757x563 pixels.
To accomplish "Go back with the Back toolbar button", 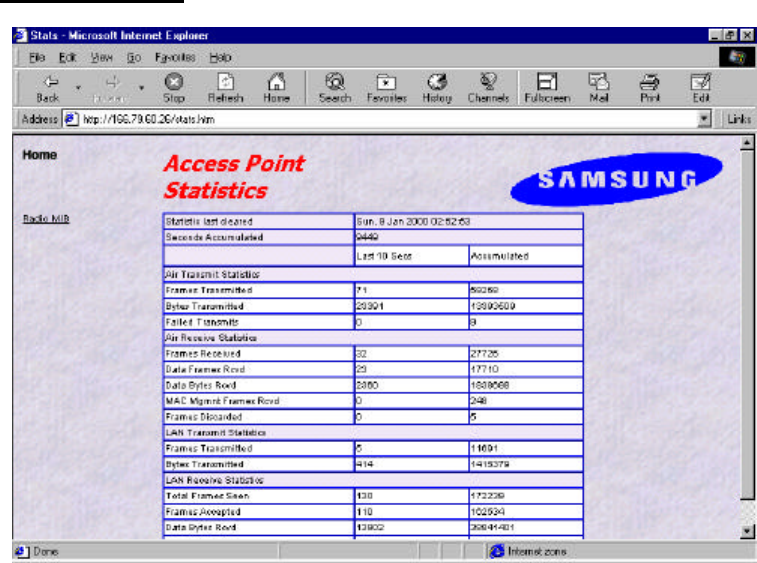I will (x=48, y=88).
